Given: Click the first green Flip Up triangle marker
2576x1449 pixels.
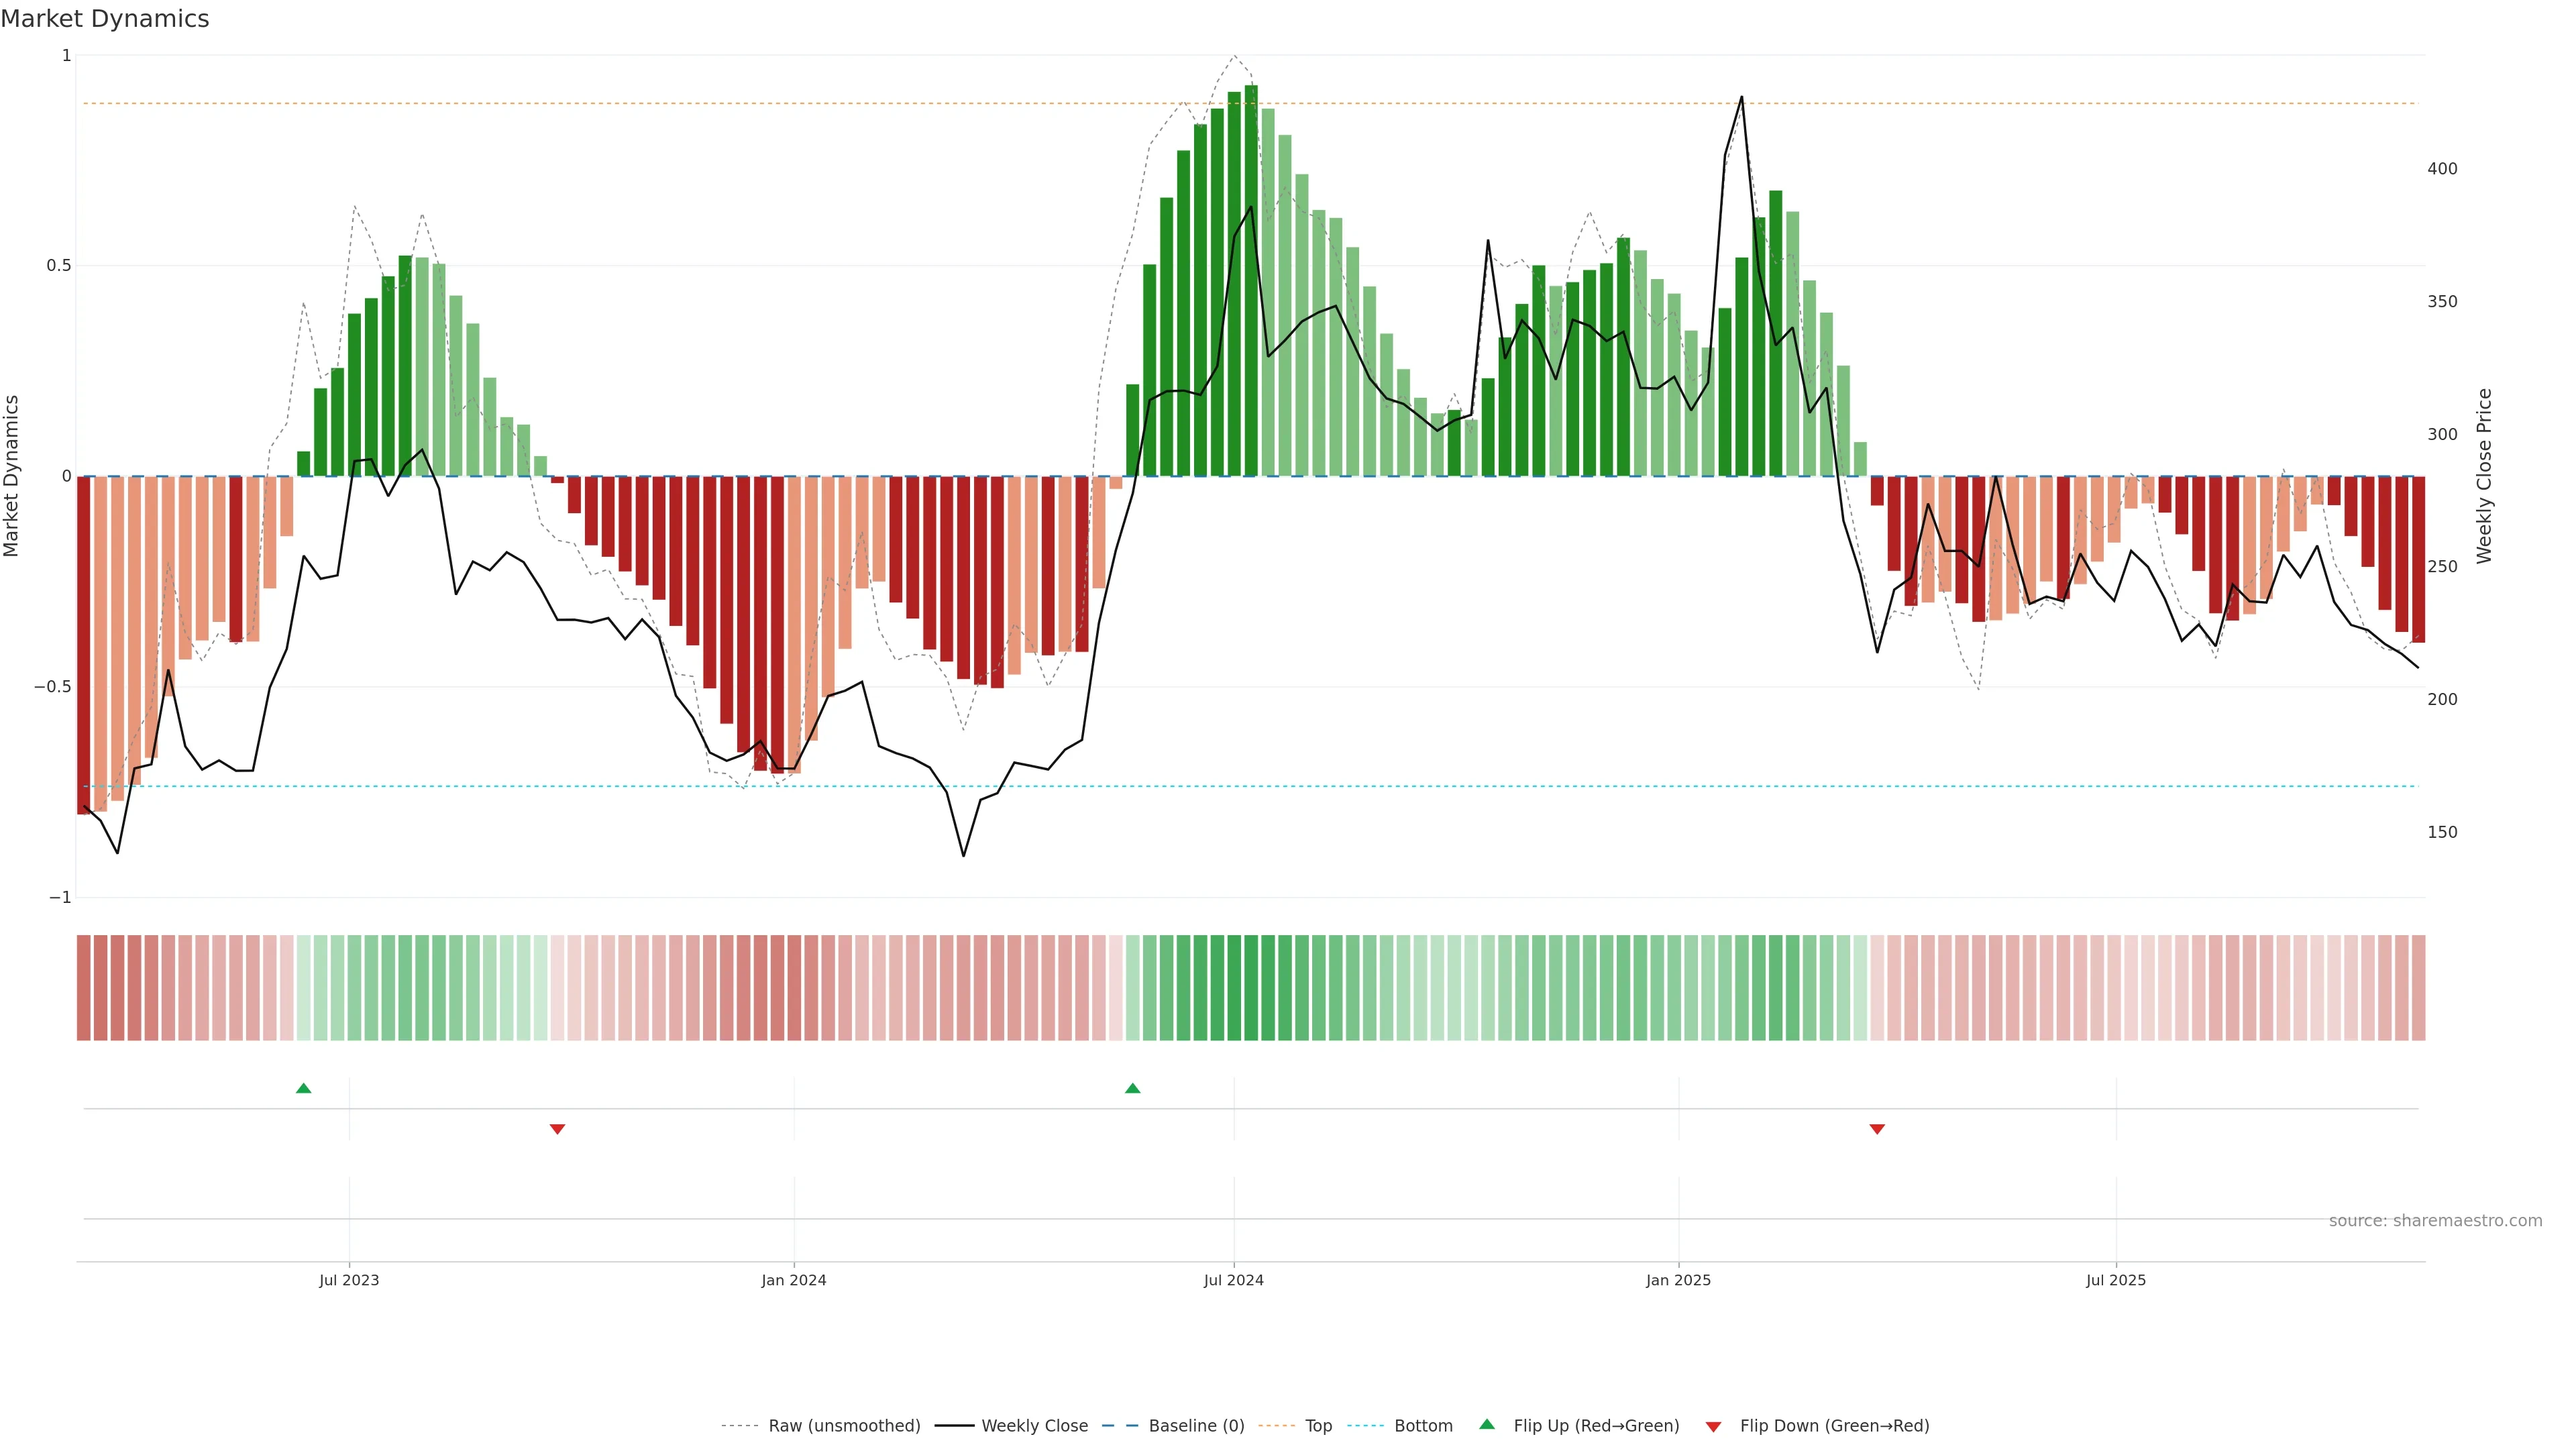Looking at the screenshot, I should coord(304,1088).
